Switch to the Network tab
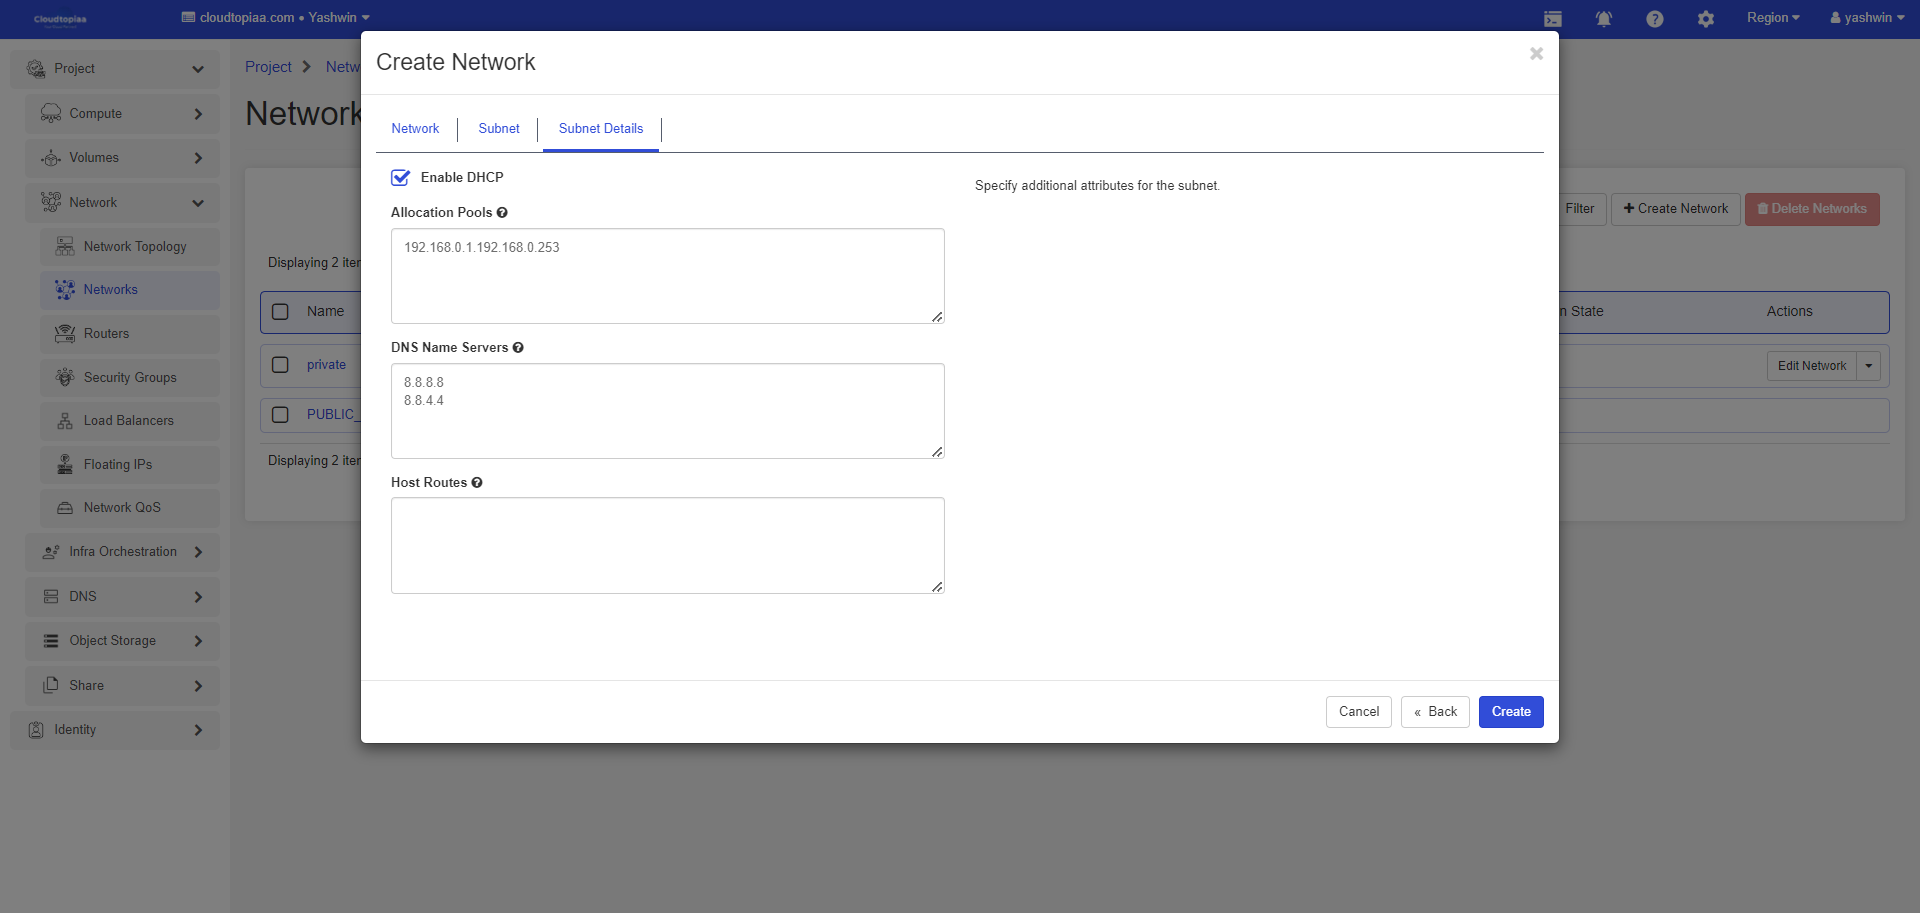This screenshot has height=913, width=1920. point(415,129)
